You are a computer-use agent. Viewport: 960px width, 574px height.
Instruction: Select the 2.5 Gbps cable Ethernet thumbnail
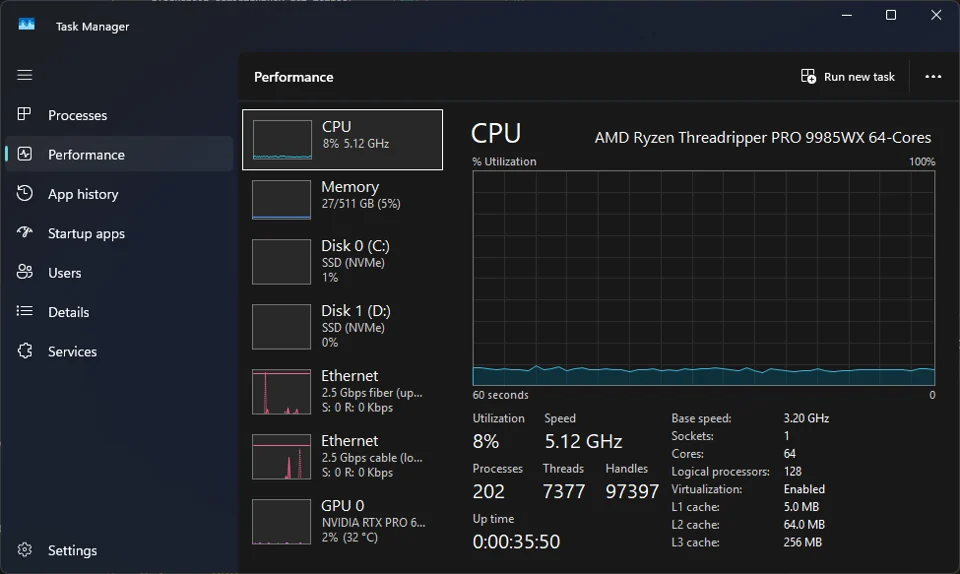[x=282, y=457]
